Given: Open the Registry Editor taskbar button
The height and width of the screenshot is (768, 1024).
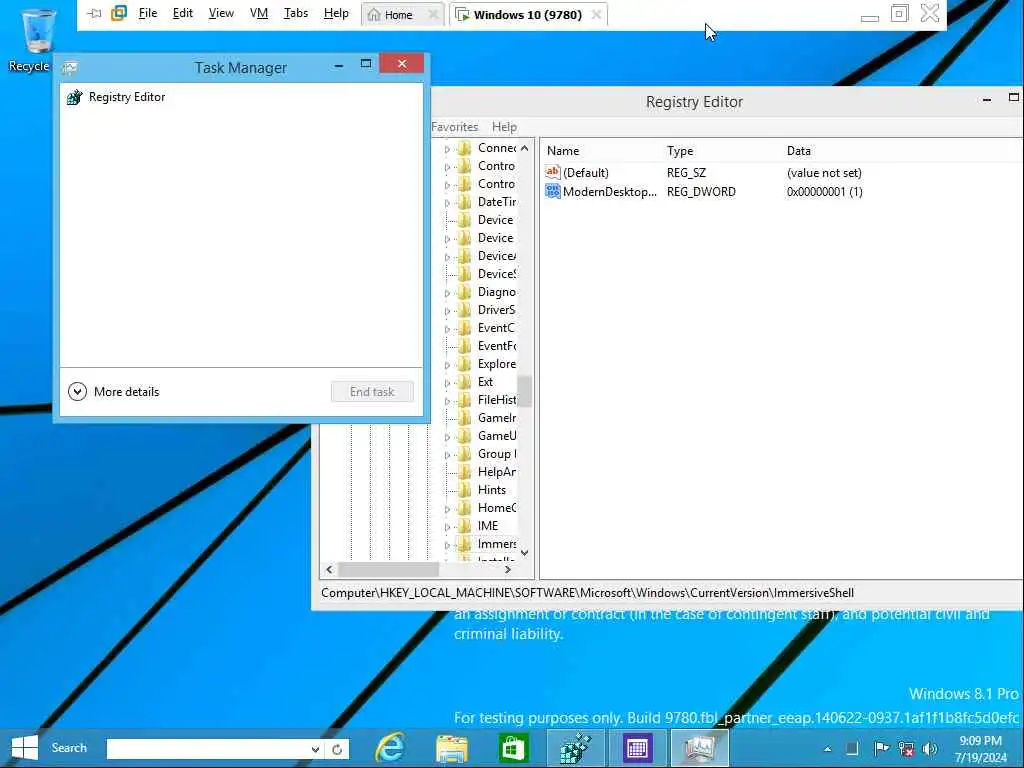Looking at the screenshot, I should pos(575,748).
